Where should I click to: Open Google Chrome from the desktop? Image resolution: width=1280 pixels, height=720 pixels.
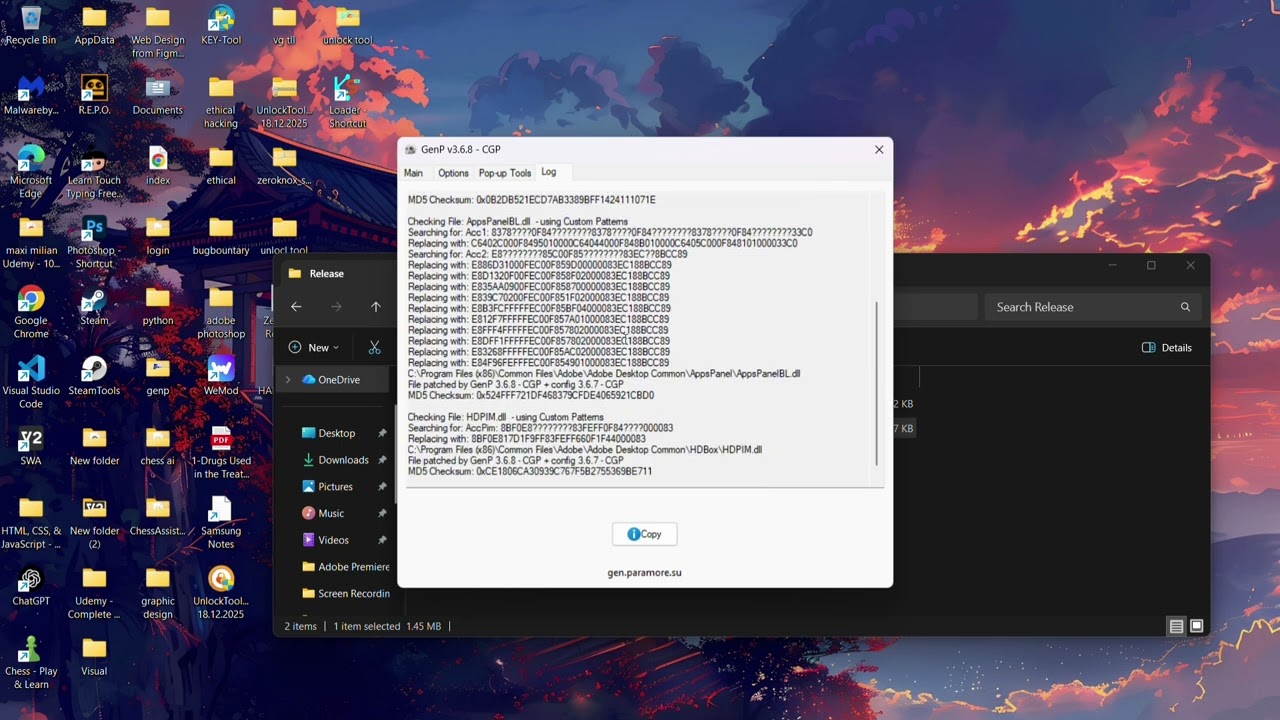point(31,312)
